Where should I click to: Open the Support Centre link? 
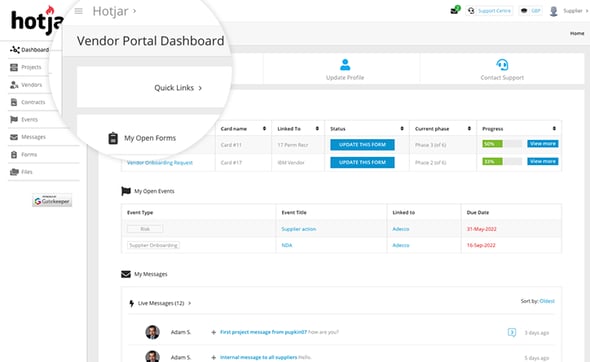tap(494, 11)
